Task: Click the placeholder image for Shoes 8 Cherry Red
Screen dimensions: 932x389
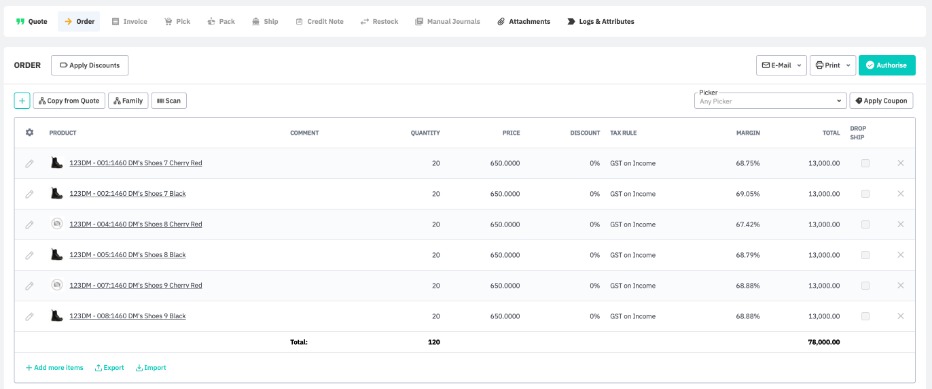Action: [x=56, y=224]
